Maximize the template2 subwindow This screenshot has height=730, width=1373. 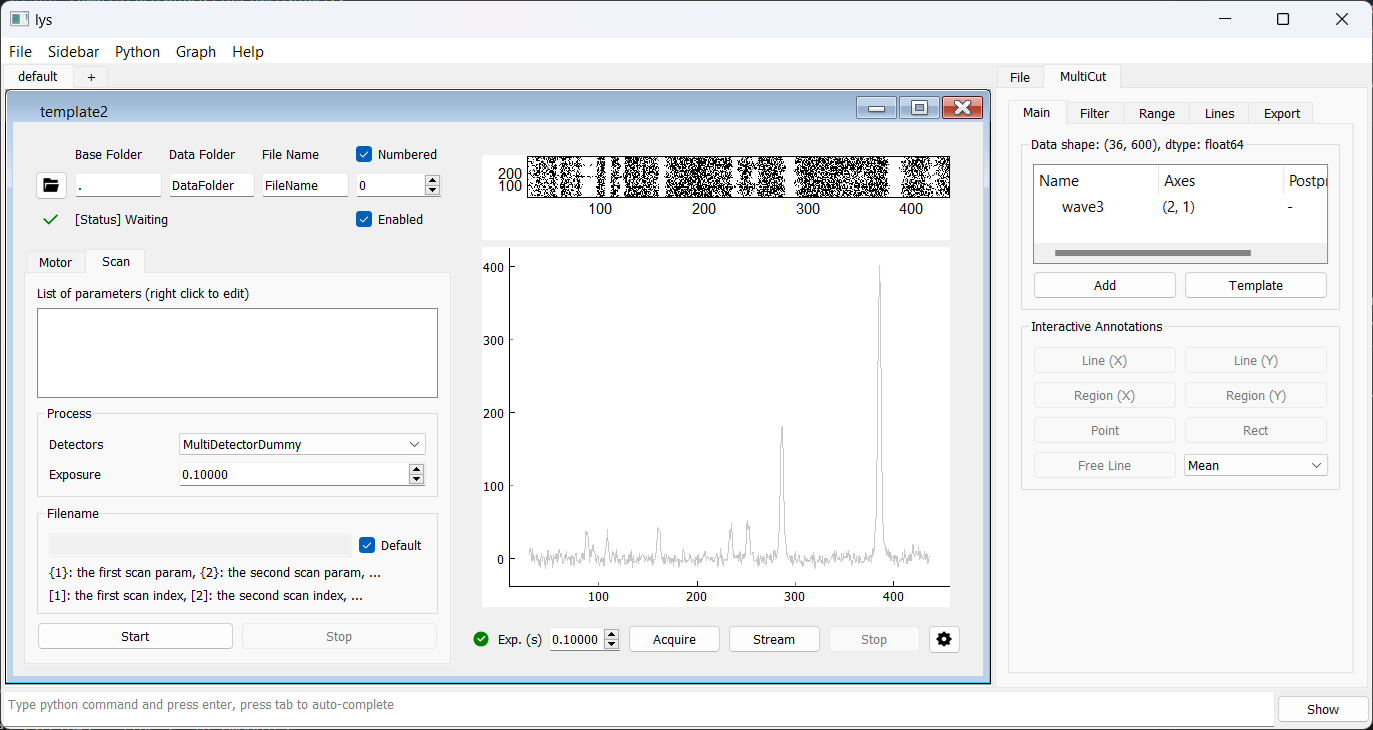click(919, 109)
